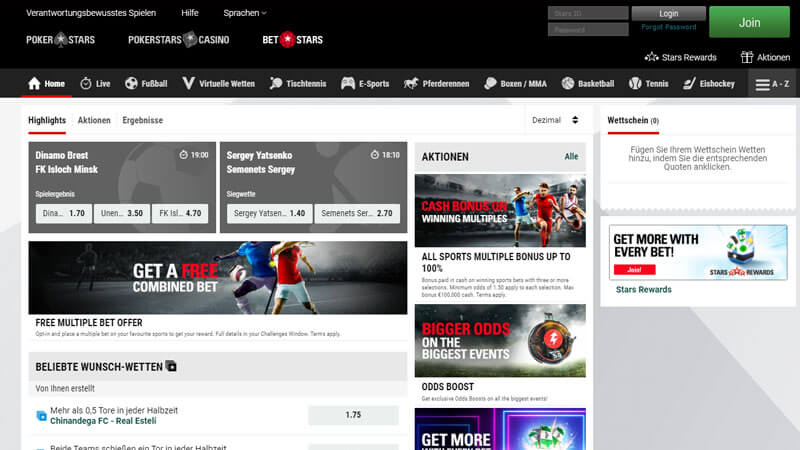Click the ODDS BOOST heading
Image resolution: width=800 pixels, height=450 pixels.
pyautogui.click(x=447, y=387)
